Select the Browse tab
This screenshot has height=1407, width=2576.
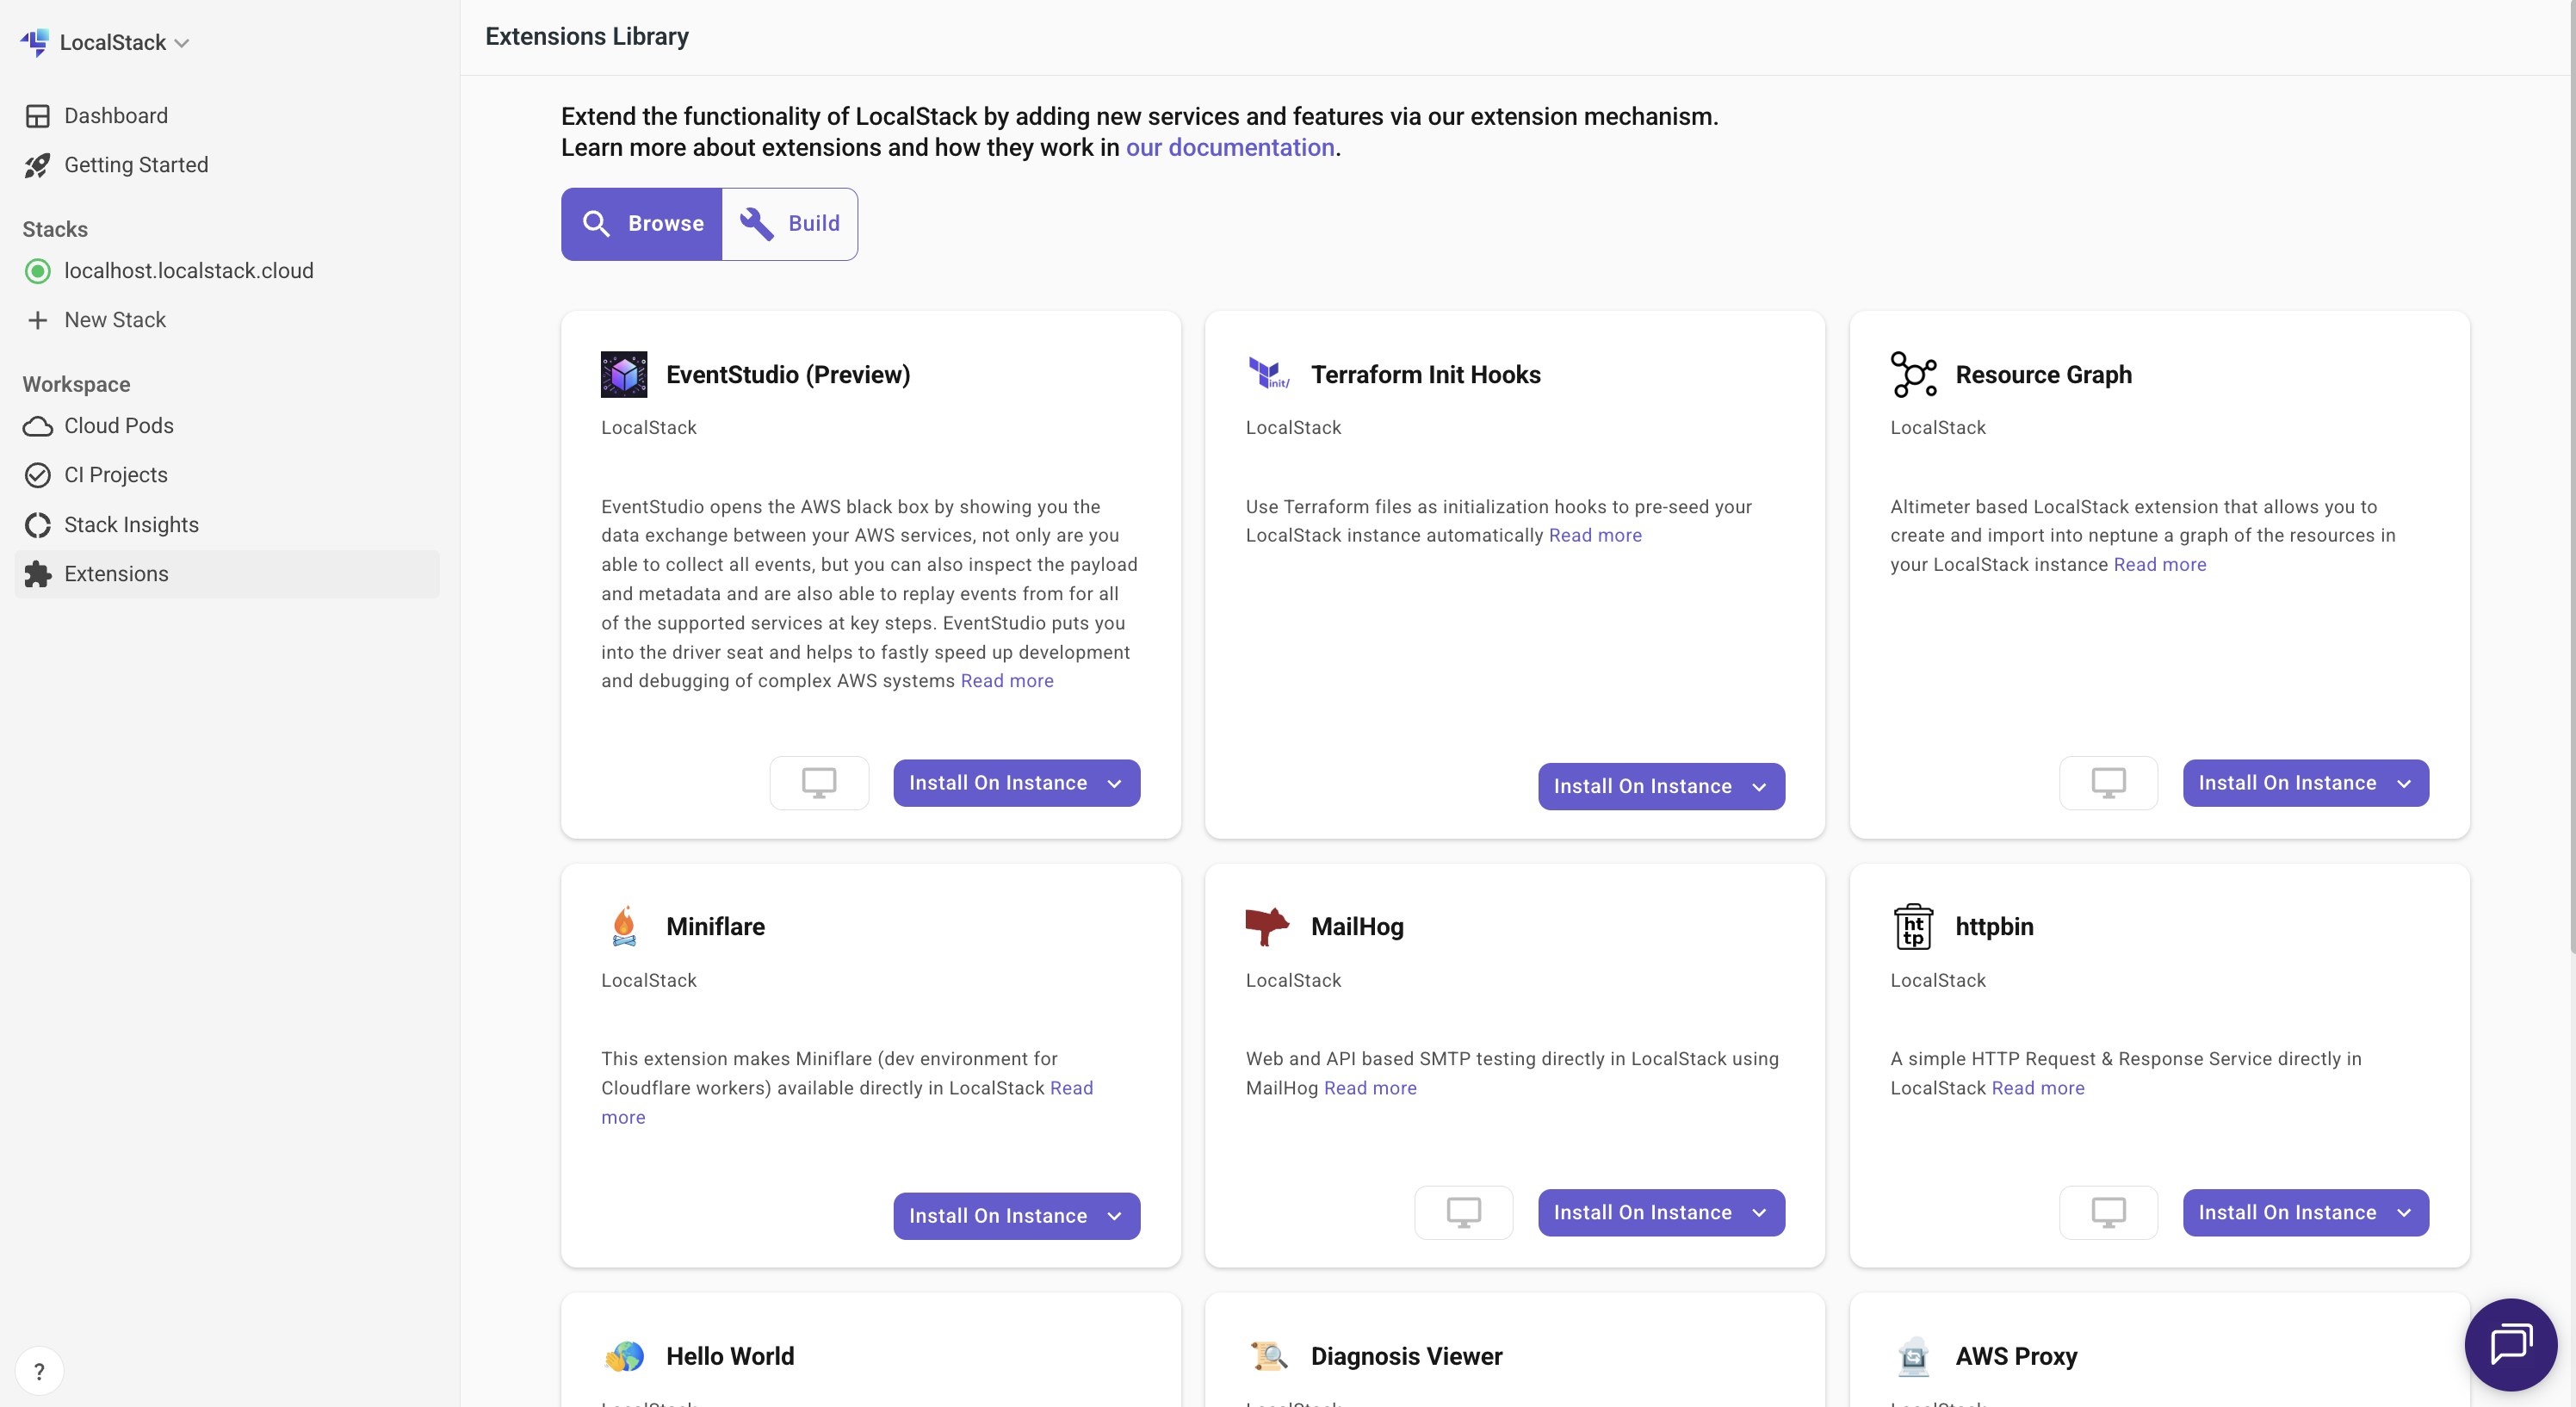tap(641, 223)
